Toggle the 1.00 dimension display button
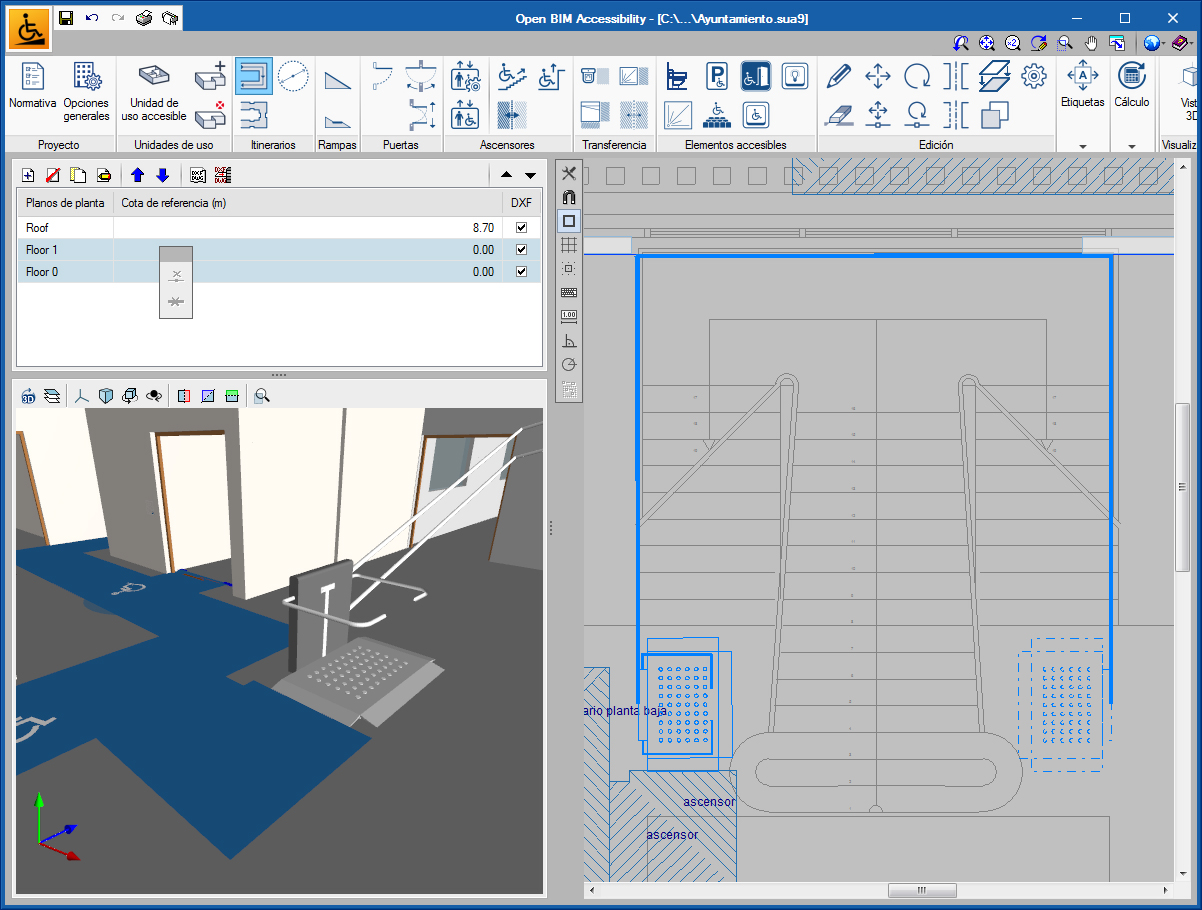 (x=569, y=317)
